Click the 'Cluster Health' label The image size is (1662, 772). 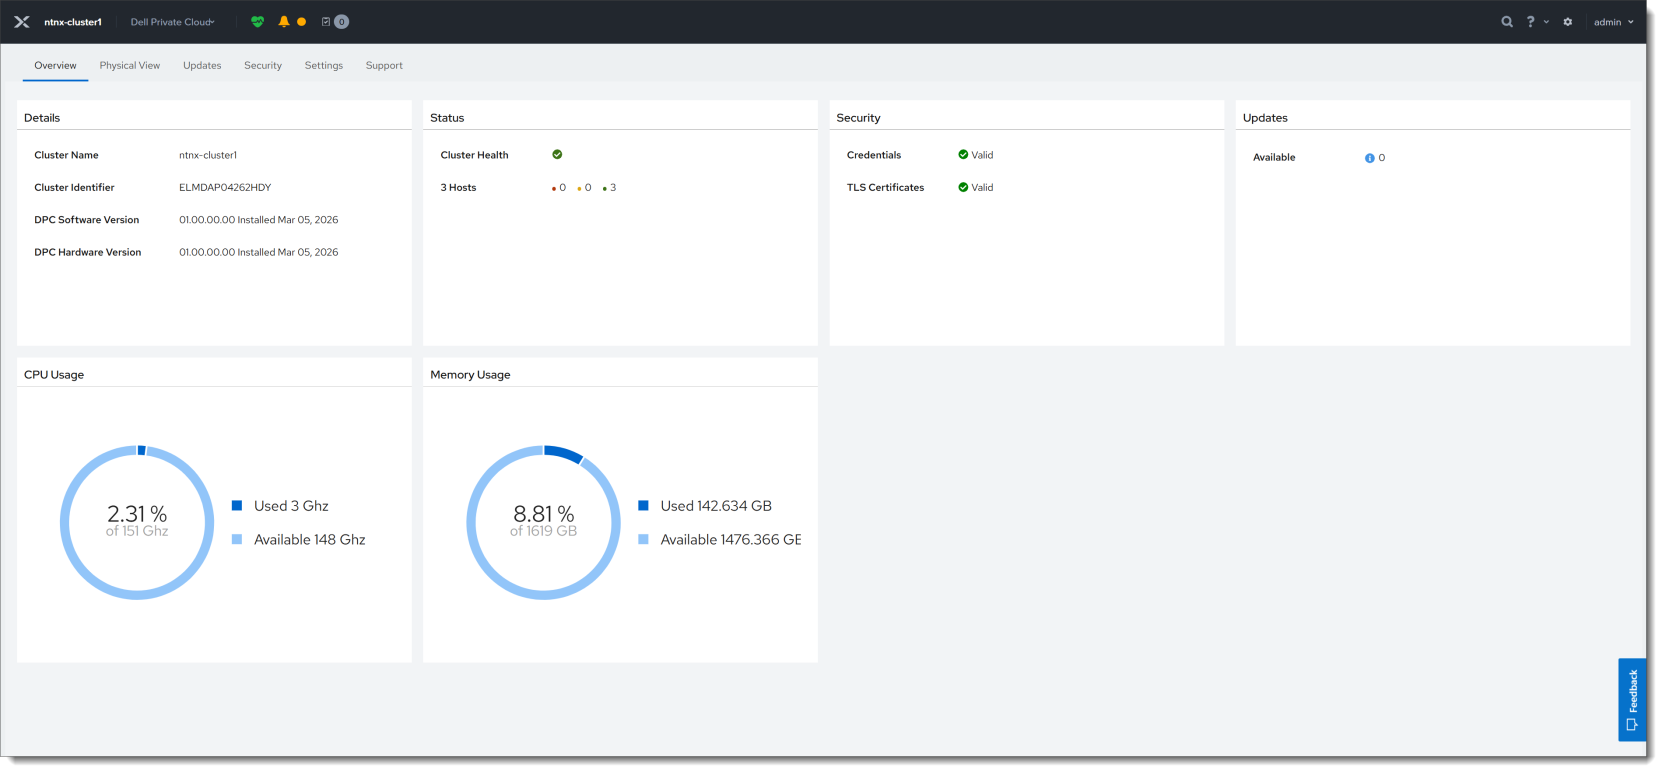(474, 155)
